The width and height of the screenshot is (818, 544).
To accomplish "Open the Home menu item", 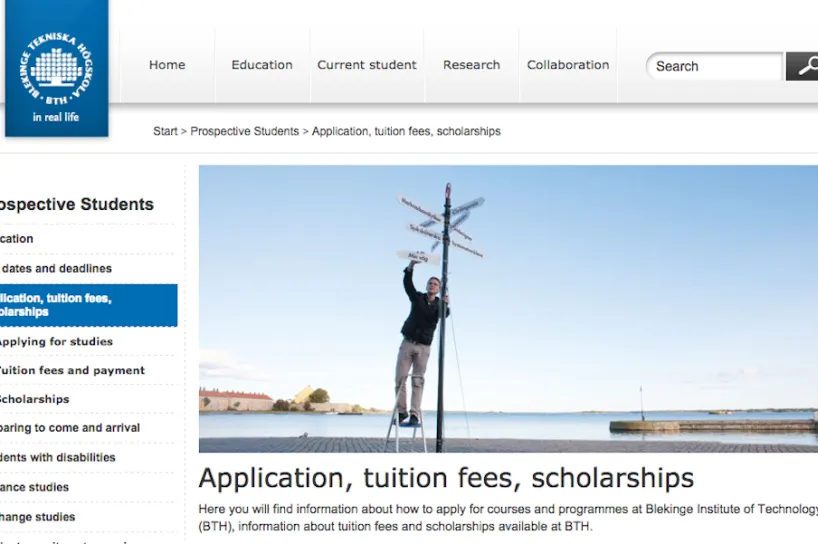I will coord(167,65).
